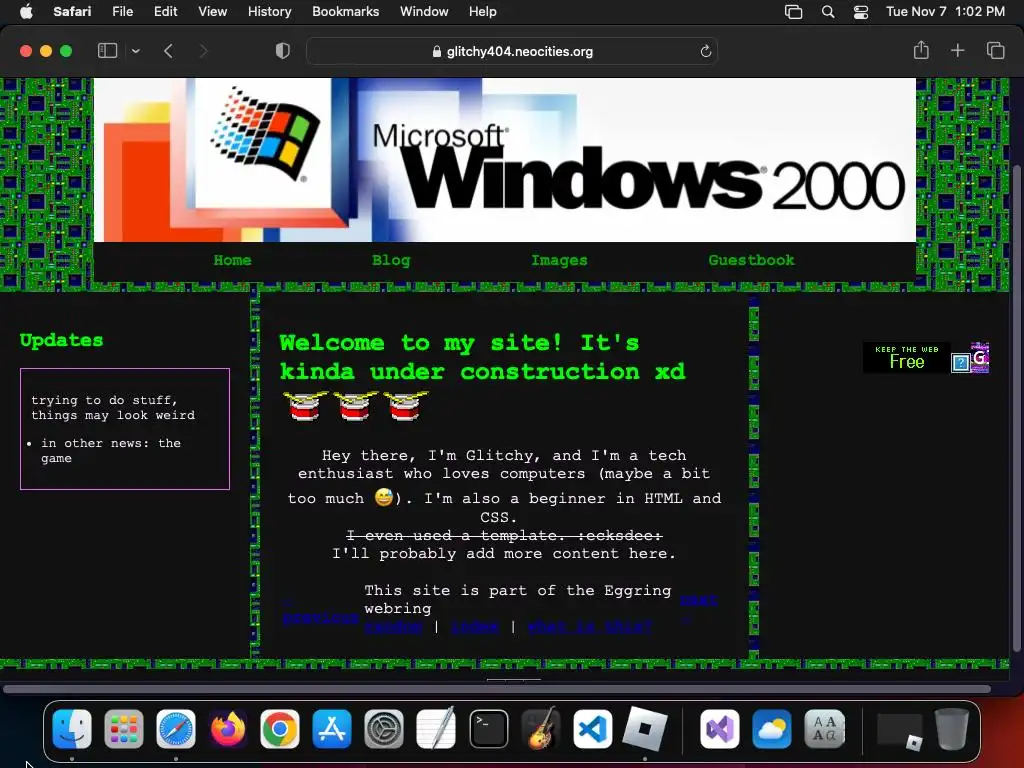Screen dimensions: 1024x768
Task: Open Control Center
Action: (x=861, y=12)
